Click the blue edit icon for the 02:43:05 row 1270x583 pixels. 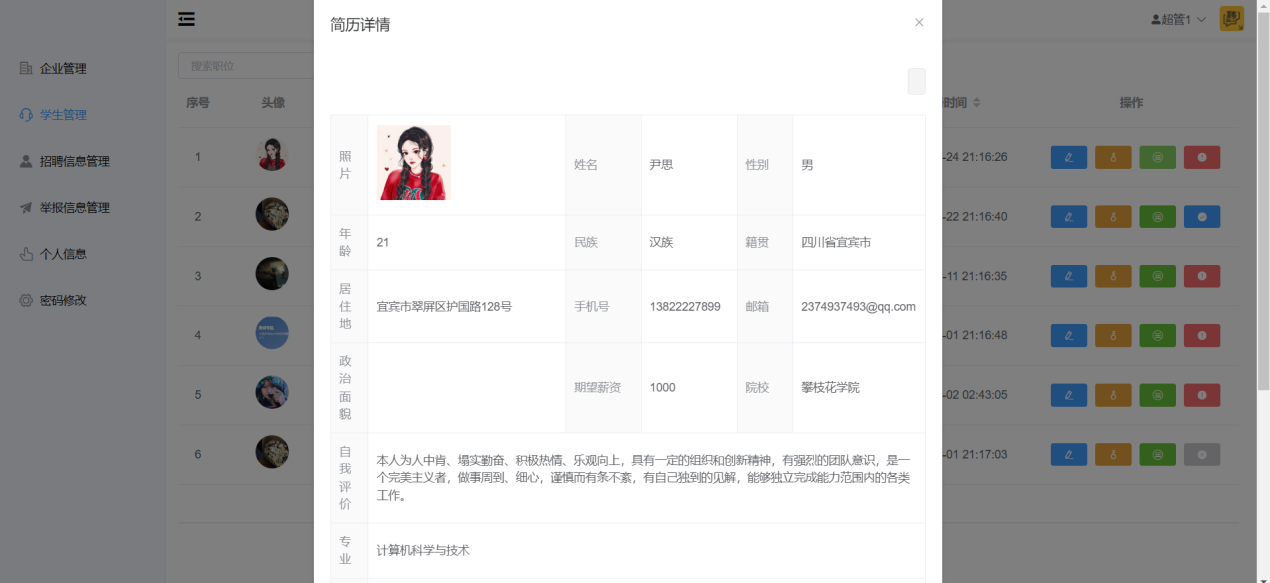[x=1069, y=395]
